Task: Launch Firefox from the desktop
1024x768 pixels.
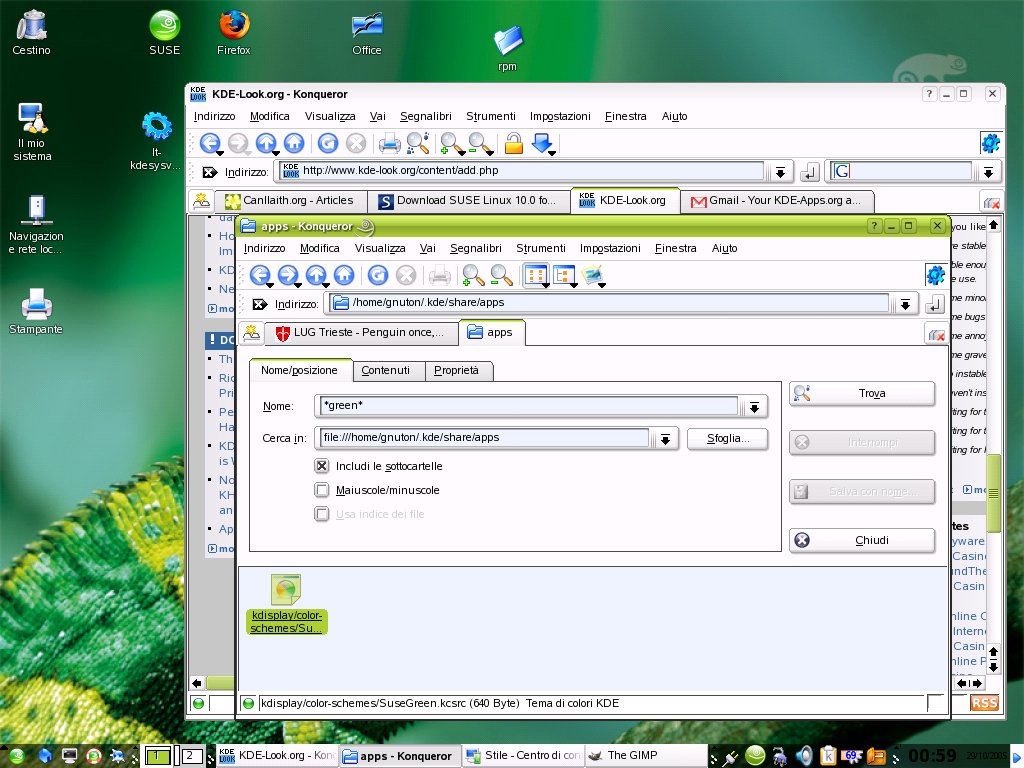Action: pos(234,33)
